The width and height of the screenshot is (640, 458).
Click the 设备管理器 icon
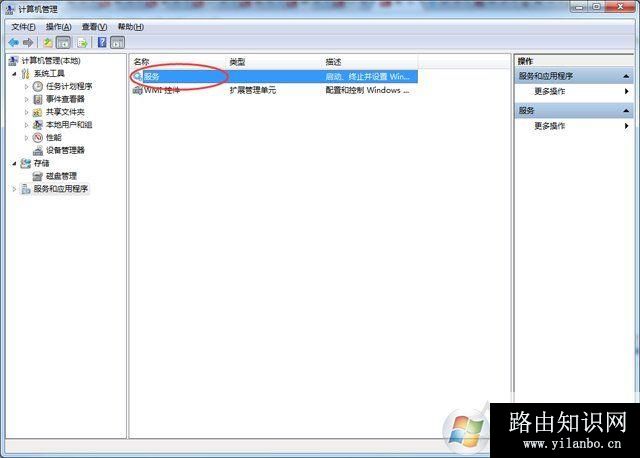pyautogui.click(x=38, y=151)
